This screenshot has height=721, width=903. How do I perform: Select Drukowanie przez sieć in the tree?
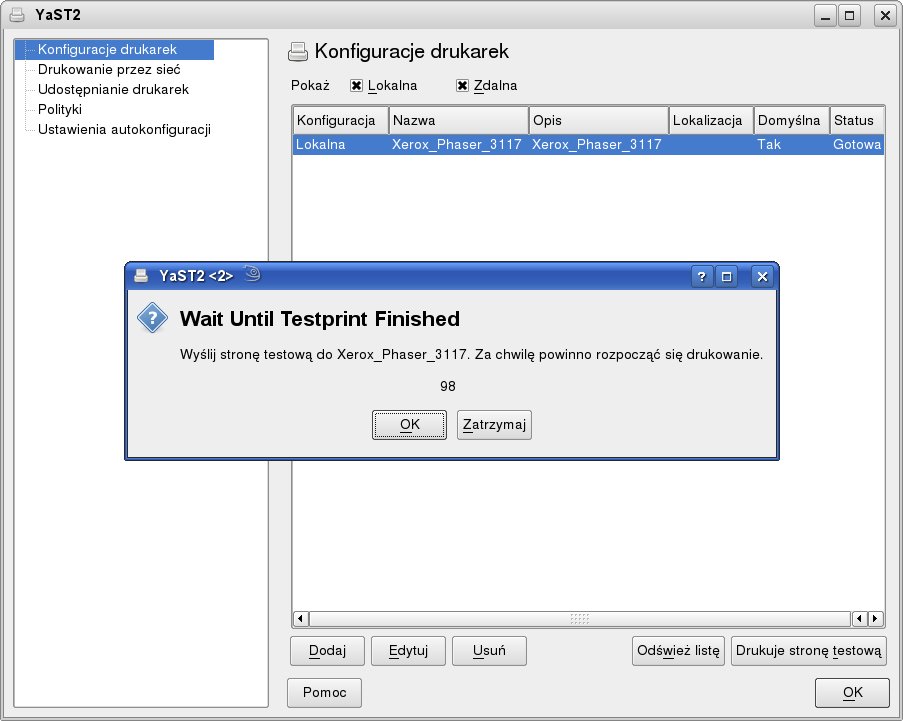[x=108, y=70]
